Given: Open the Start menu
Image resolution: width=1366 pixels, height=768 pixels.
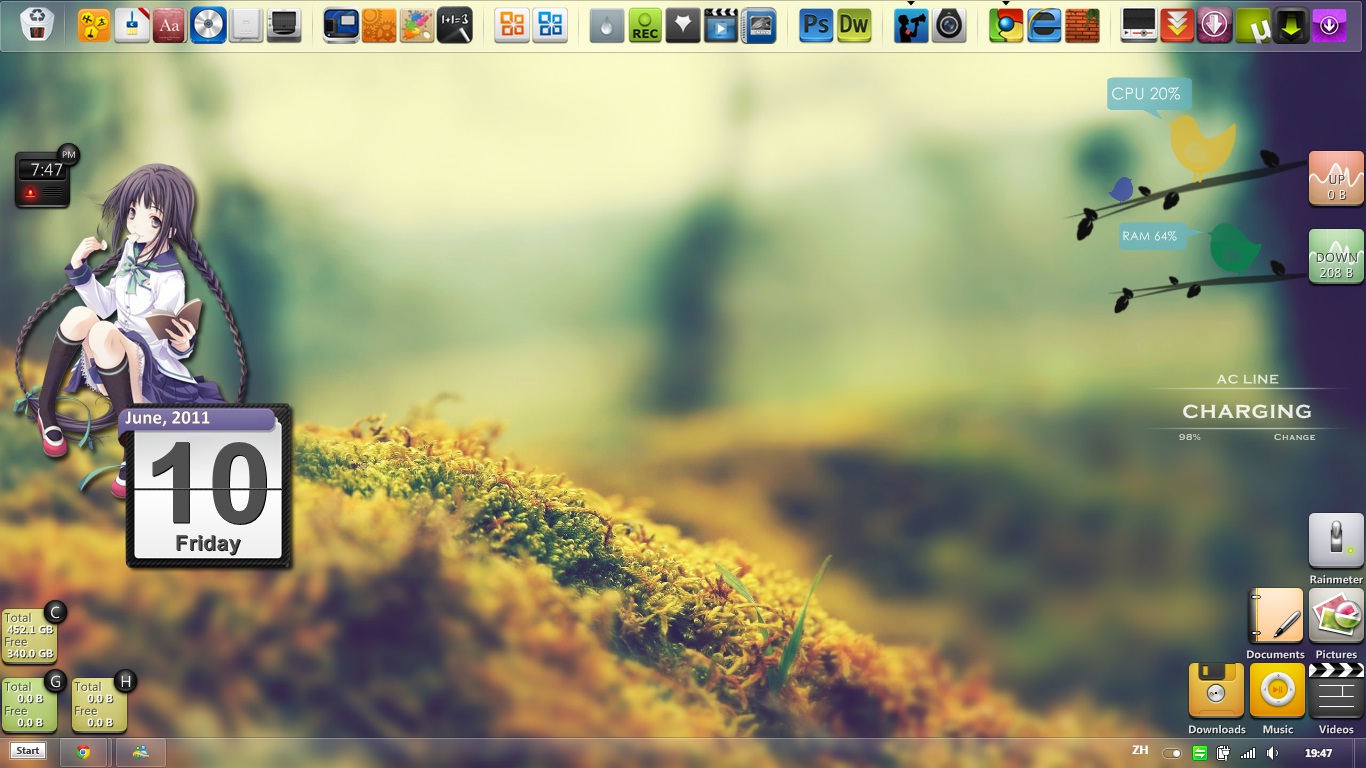Looking at the screenshot, I should tap(28, 751).
